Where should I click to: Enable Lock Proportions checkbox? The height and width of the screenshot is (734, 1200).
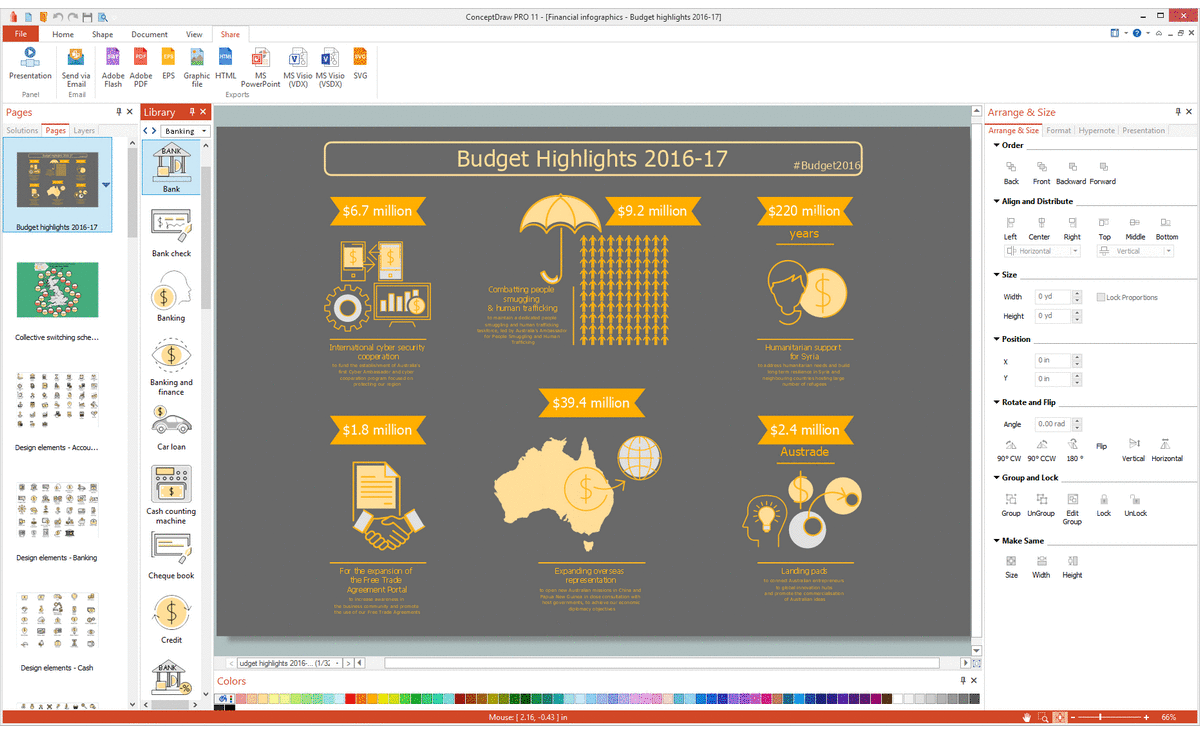(1101, 297)
